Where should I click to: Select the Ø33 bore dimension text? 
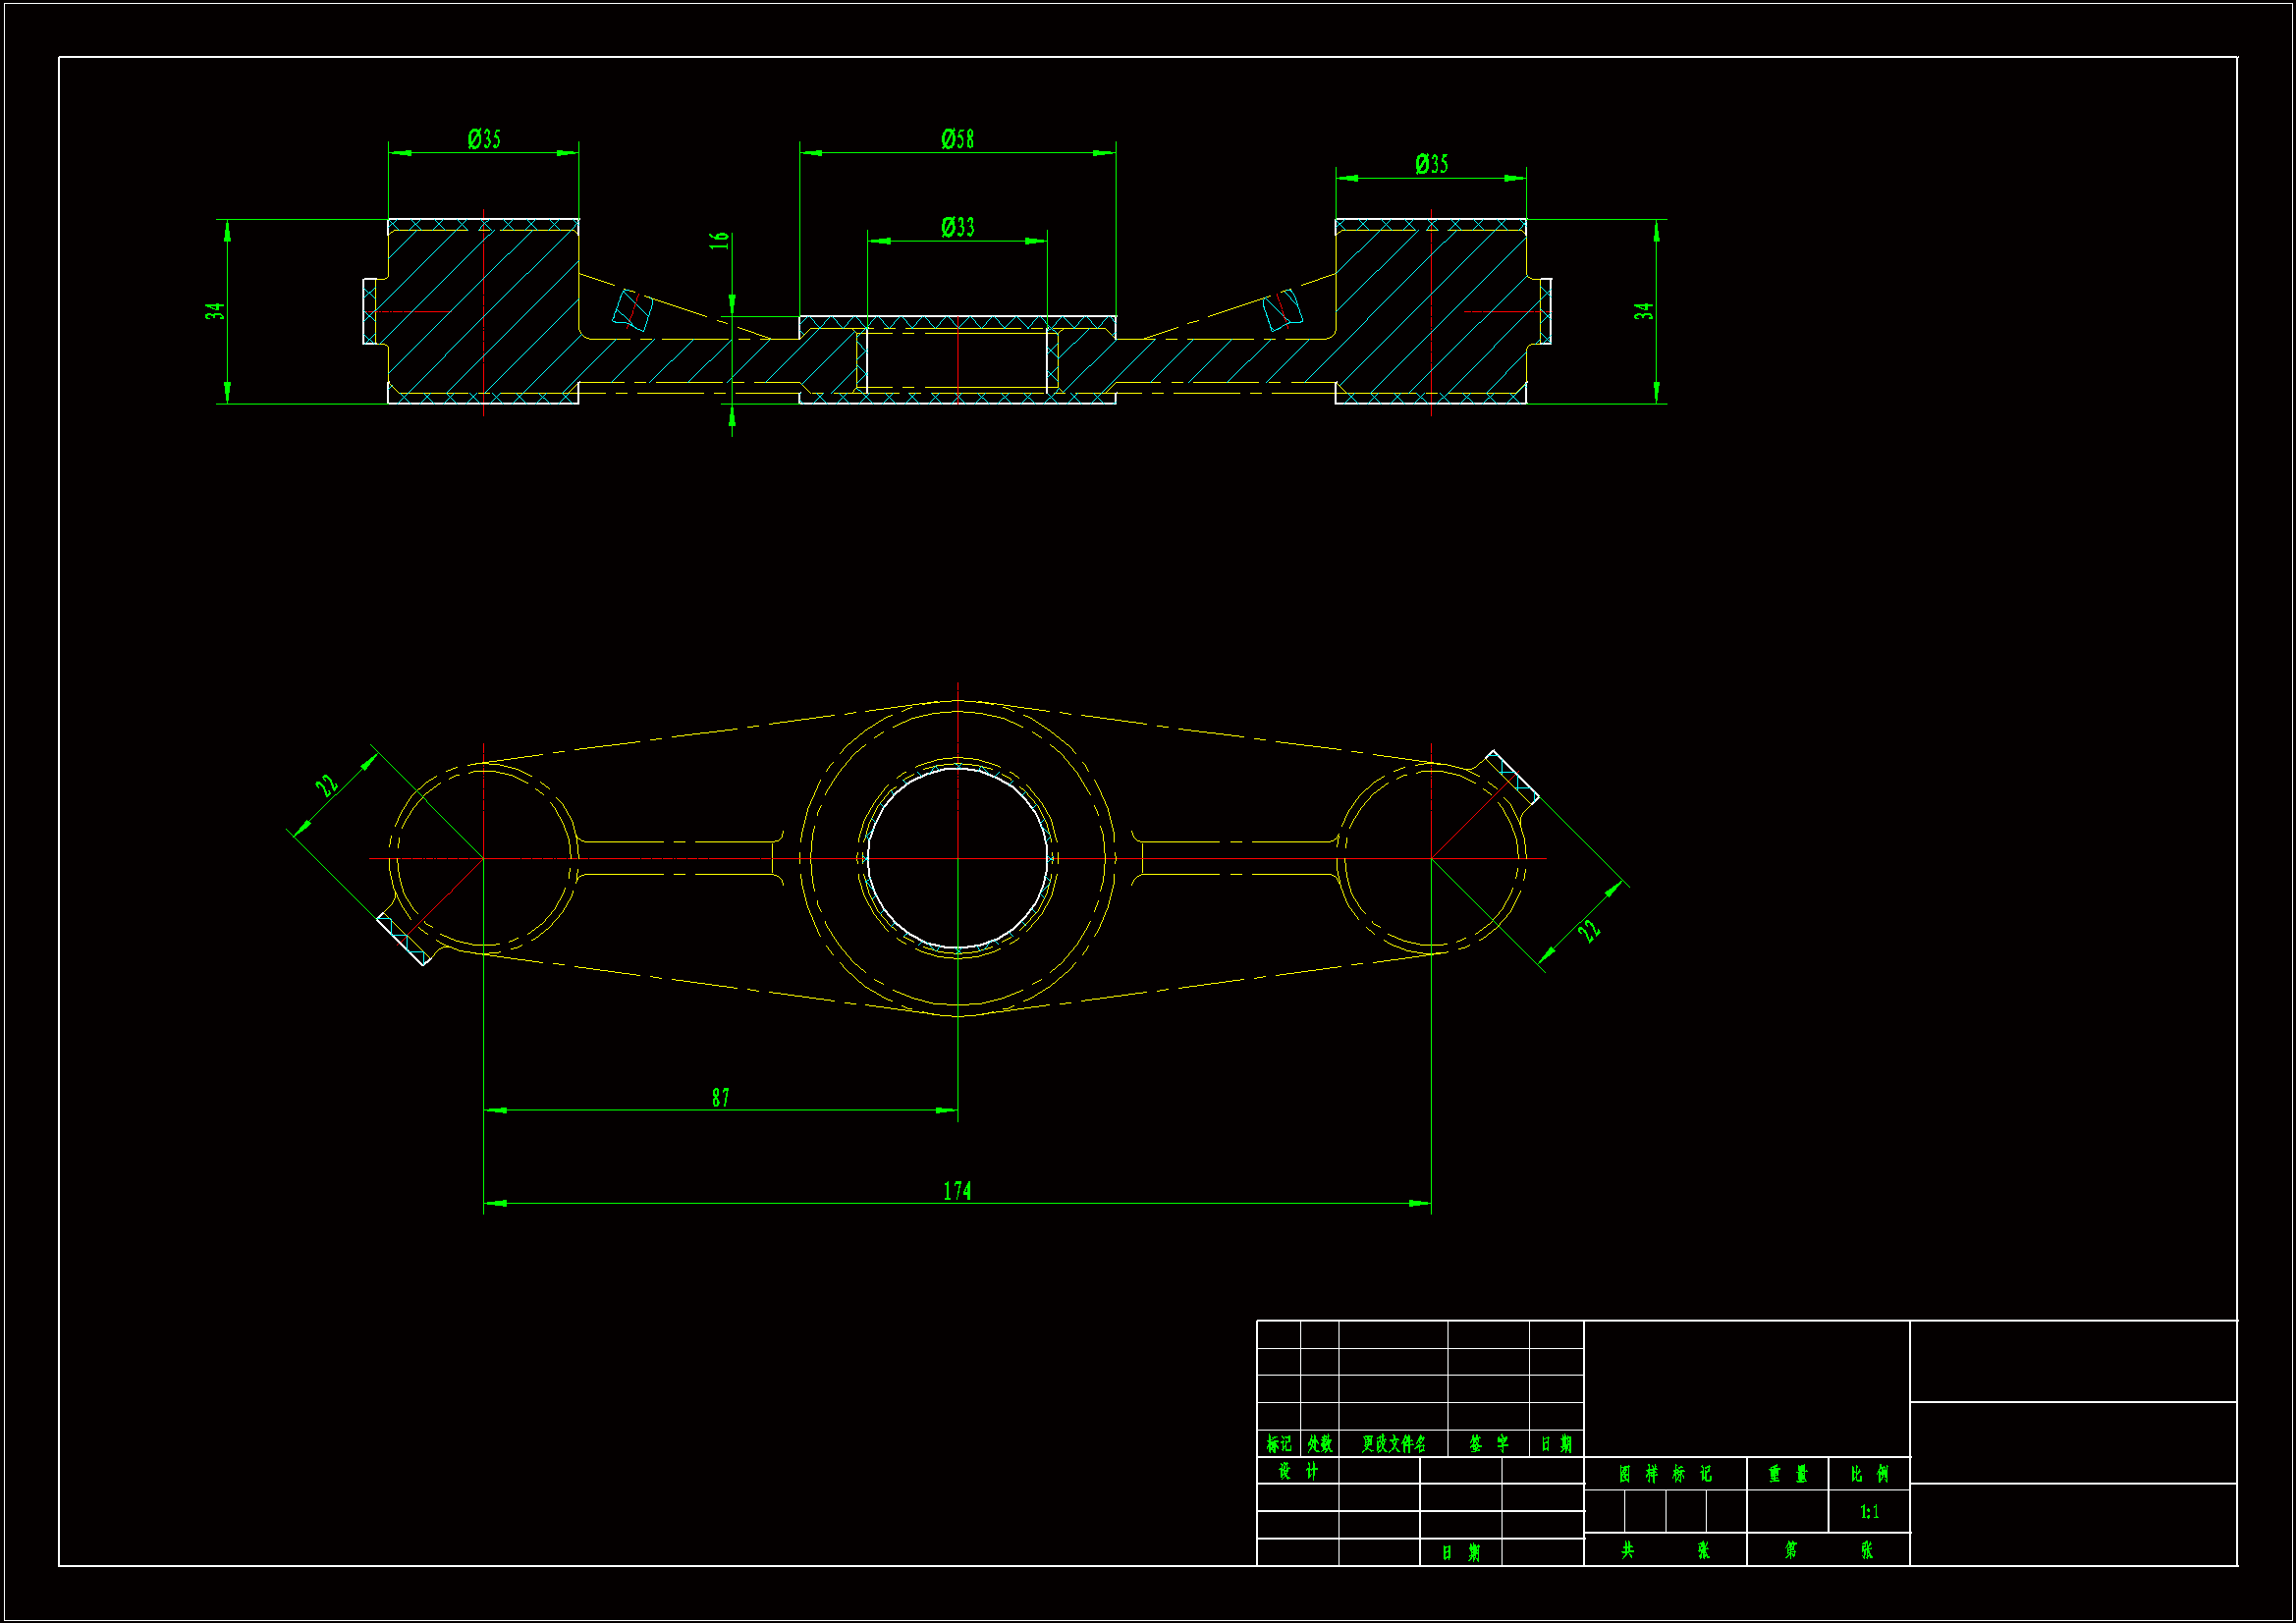957,227
